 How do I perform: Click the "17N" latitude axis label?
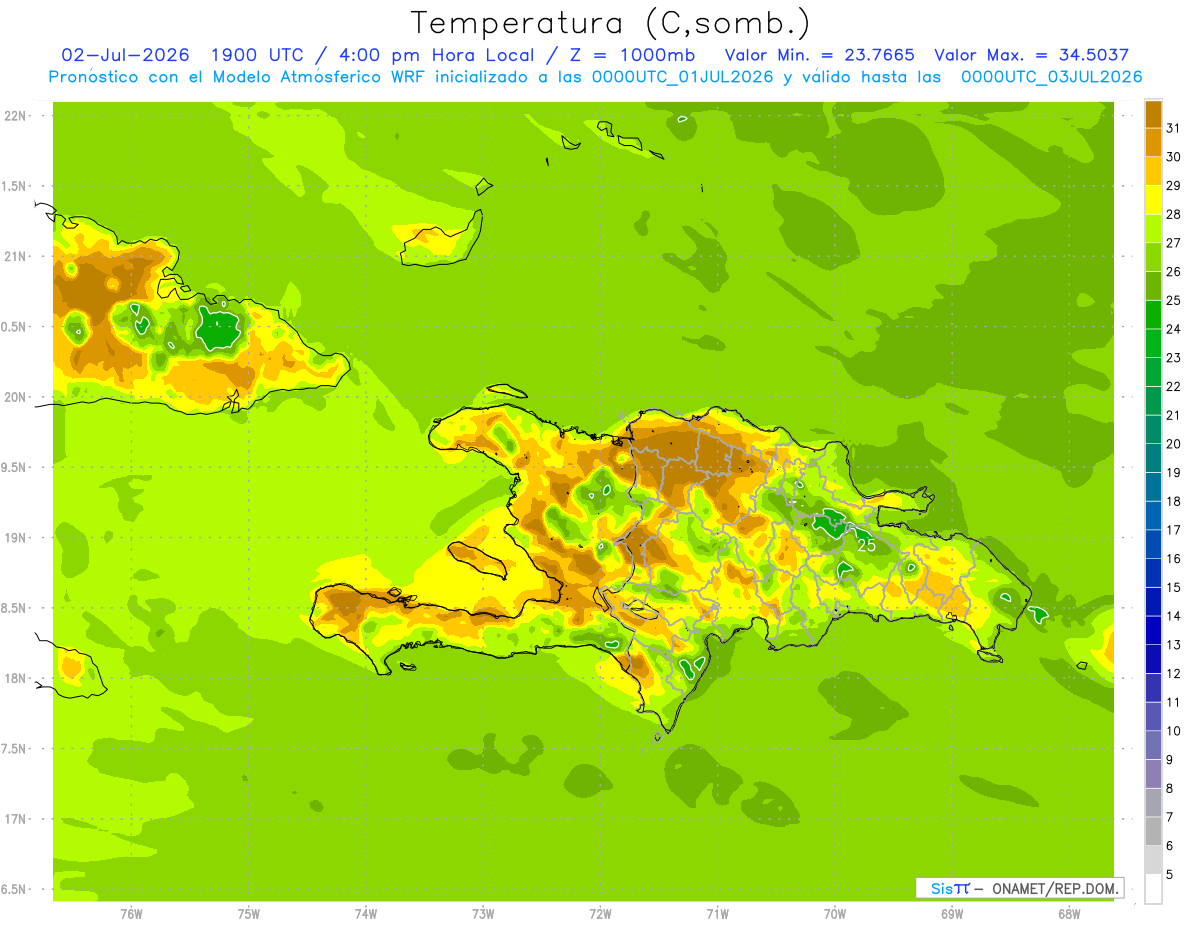click(15, 819)
